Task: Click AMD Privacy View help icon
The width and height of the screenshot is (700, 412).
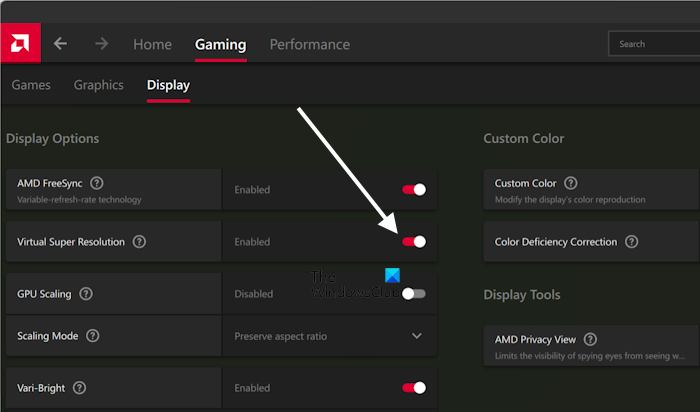Action: point(590,339)
